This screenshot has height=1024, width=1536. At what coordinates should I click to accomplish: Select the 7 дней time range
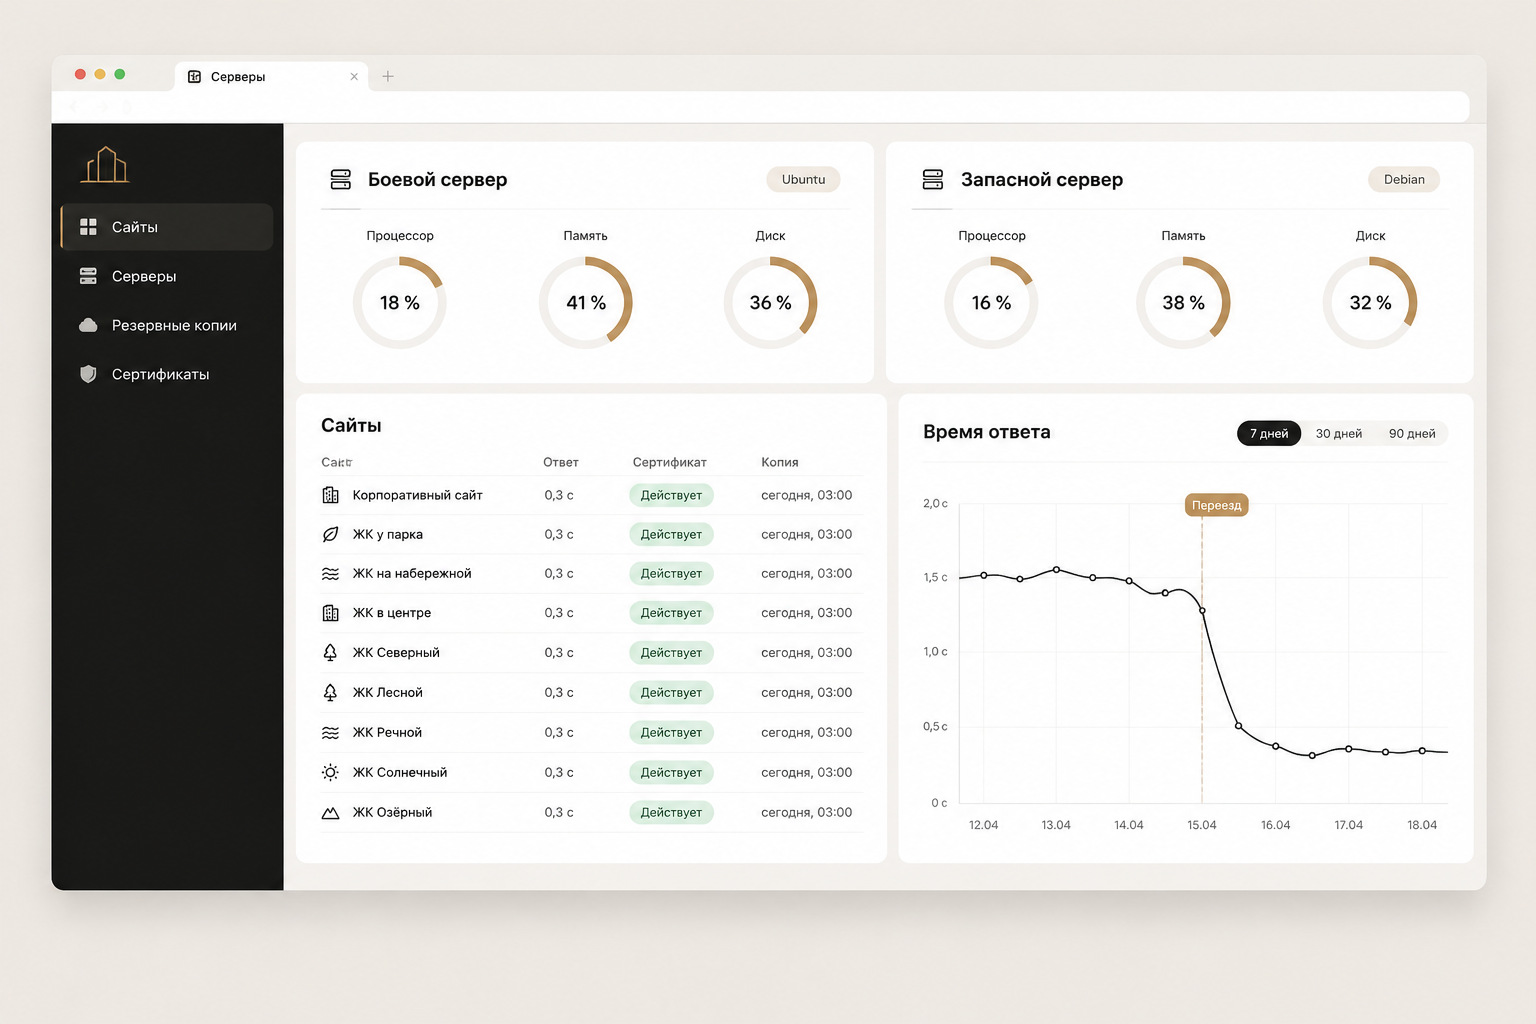pos(1269,433)
